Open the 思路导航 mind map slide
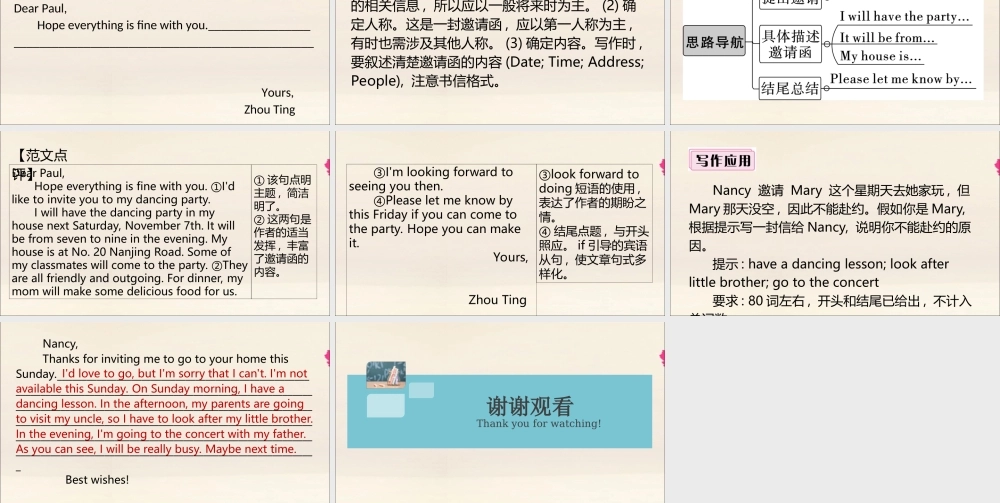 (x=835, y=62)
